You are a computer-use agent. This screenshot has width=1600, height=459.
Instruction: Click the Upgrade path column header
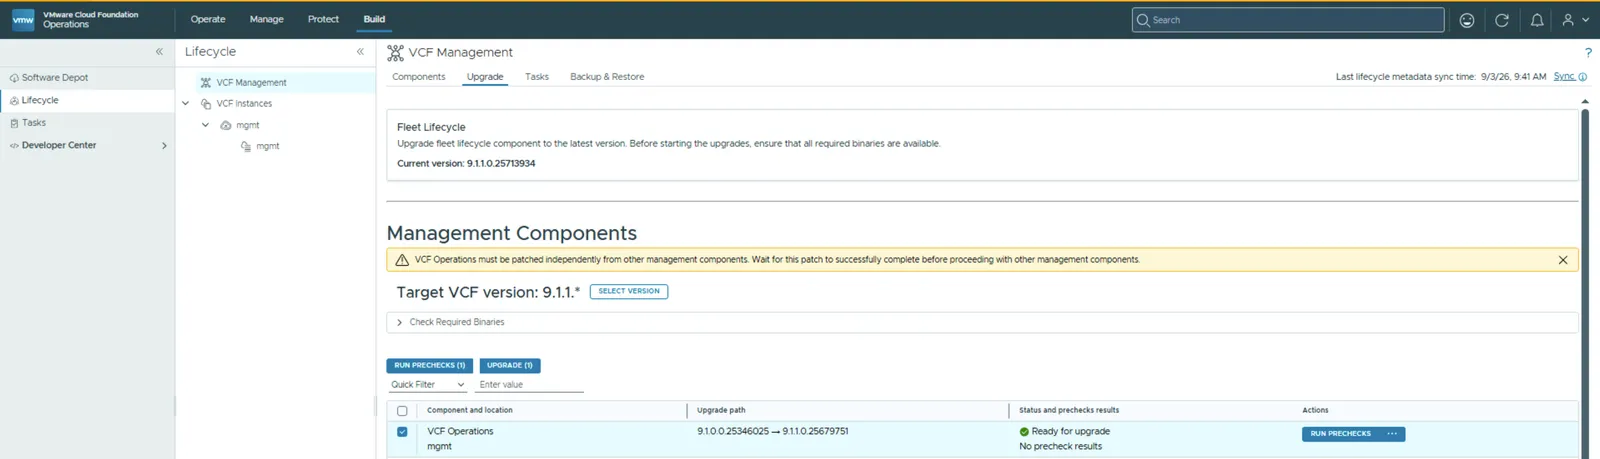tap(721, 411)
